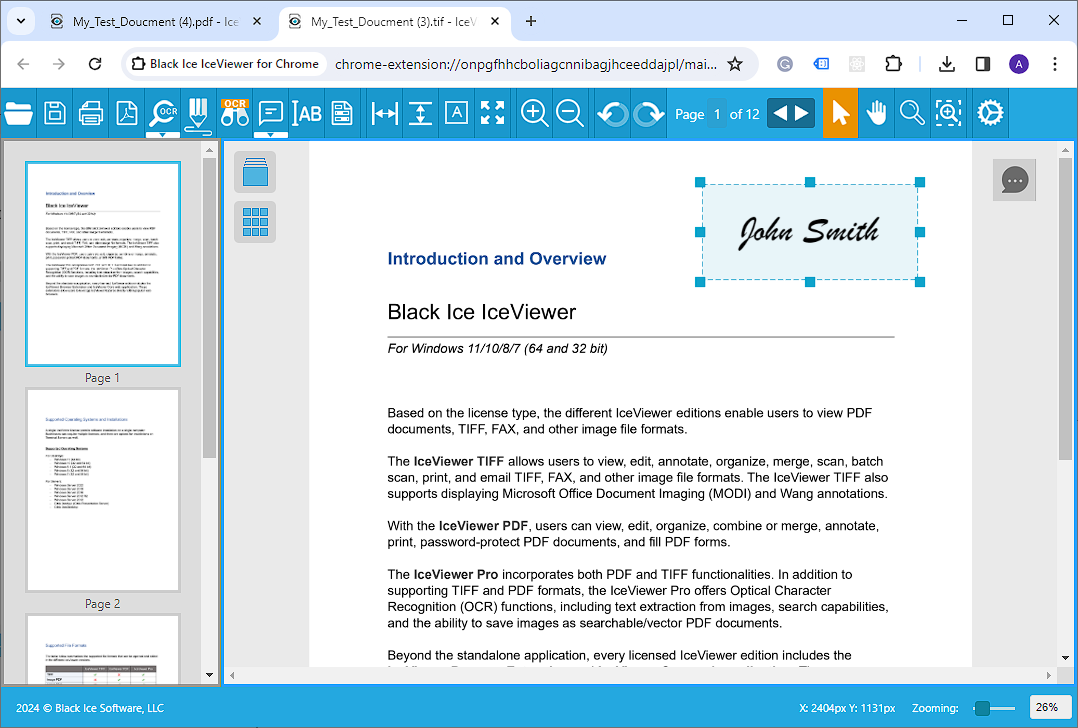This screenshot has height=728, width=1078.
Task: Select the zoom-to-region tool
Action: [948, 113]
